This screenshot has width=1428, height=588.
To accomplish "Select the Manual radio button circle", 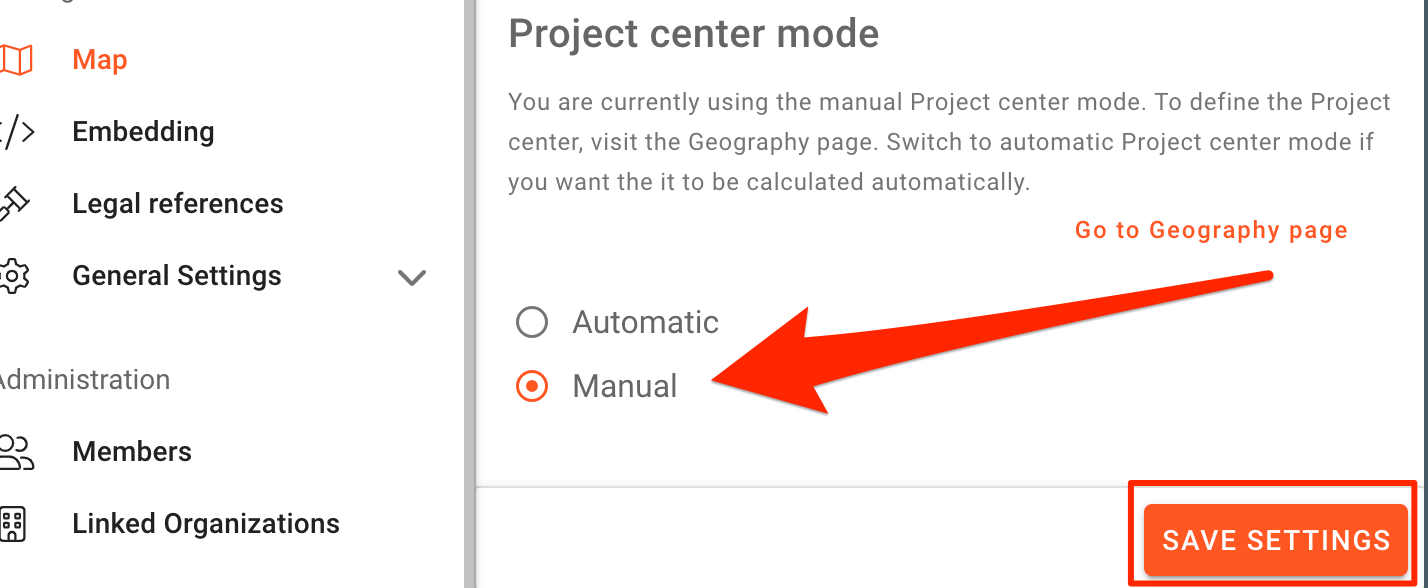I will pos(532,386).
